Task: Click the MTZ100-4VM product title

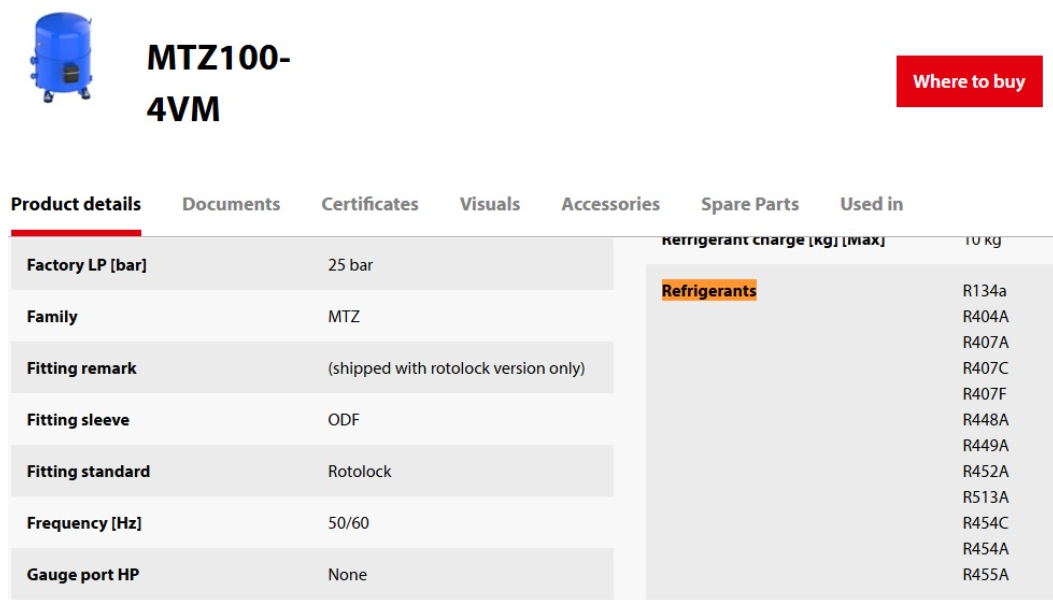Action: click(218, 83)
